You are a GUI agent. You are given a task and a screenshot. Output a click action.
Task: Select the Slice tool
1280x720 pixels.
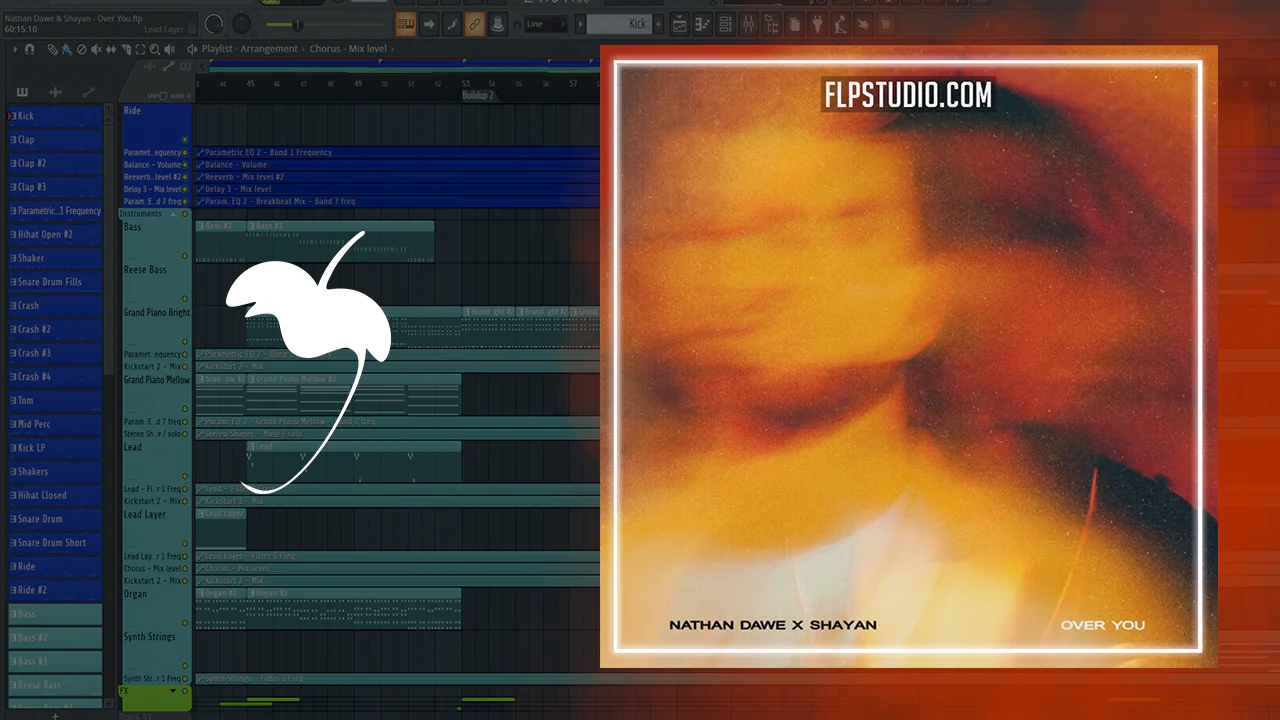point(124,49)
